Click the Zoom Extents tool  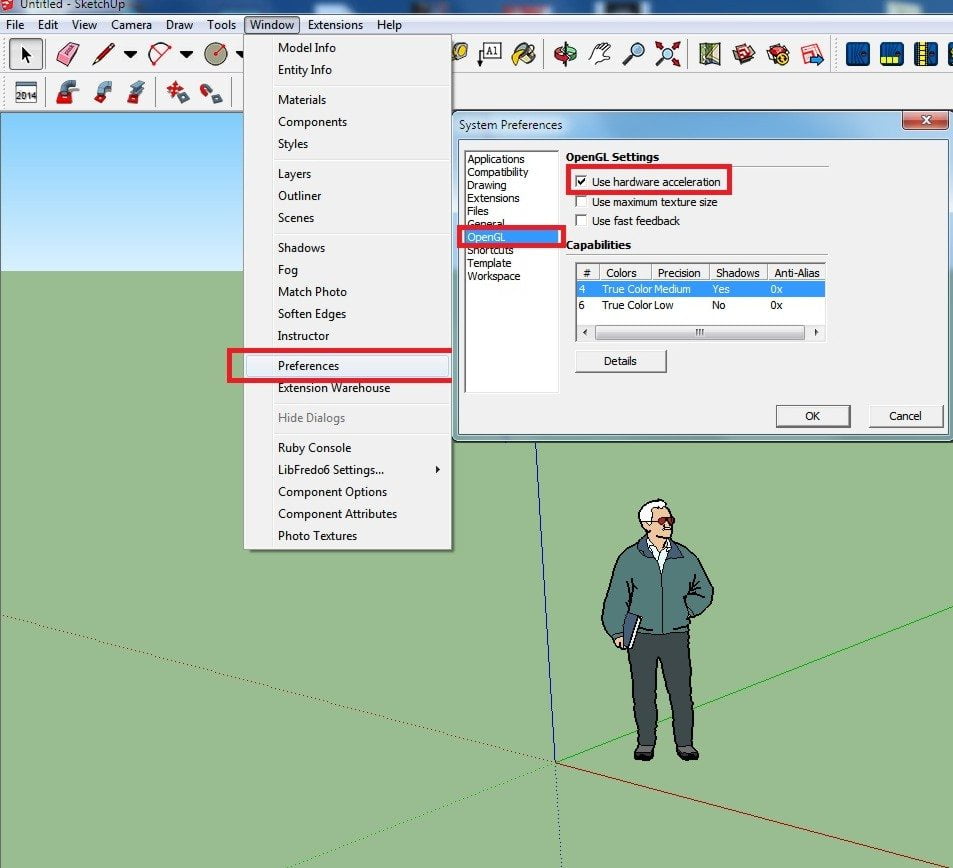667,54
